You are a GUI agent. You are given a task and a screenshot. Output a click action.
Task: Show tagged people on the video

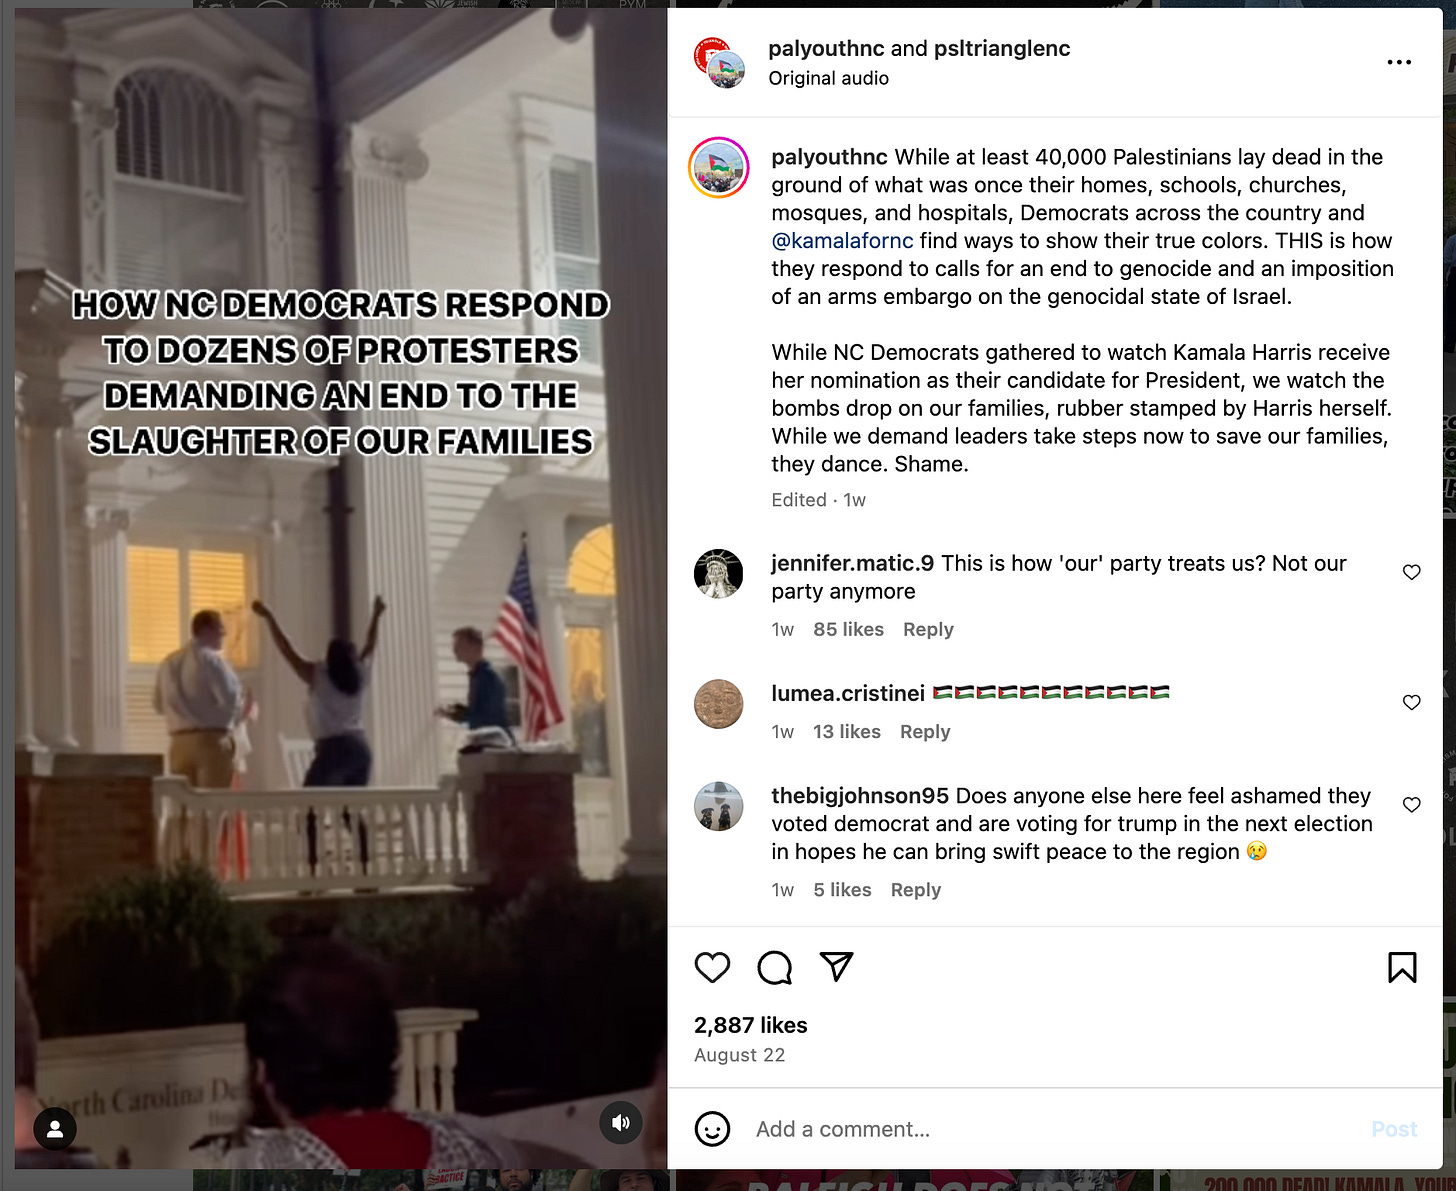55,1129
